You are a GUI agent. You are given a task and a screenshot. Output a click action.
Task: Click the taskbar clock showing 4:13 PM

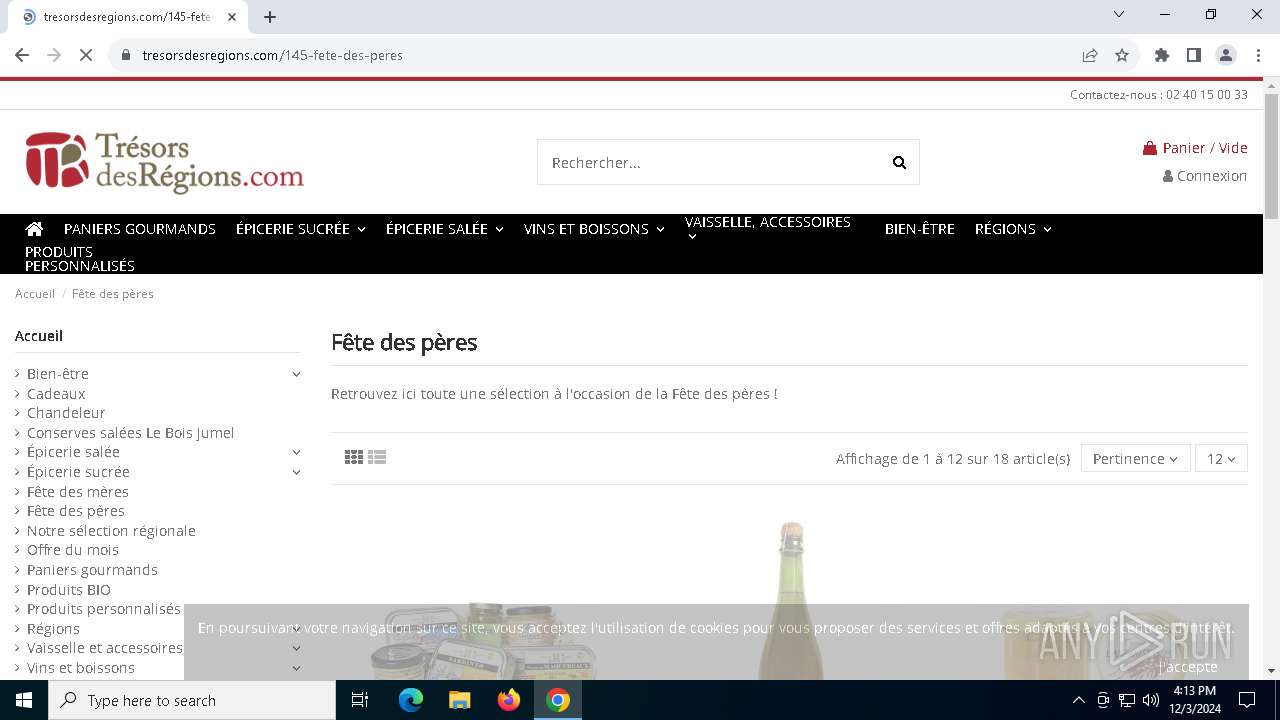1194,700
